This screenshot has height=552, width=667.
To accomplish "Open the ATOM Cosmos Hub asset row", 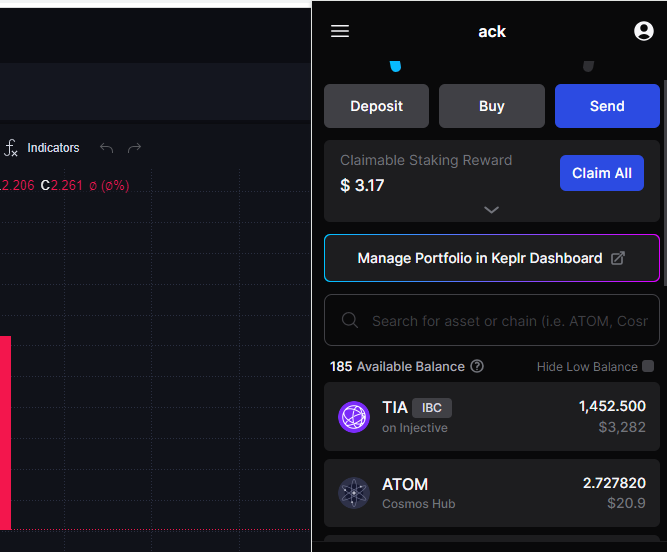I will coord(492,493).
